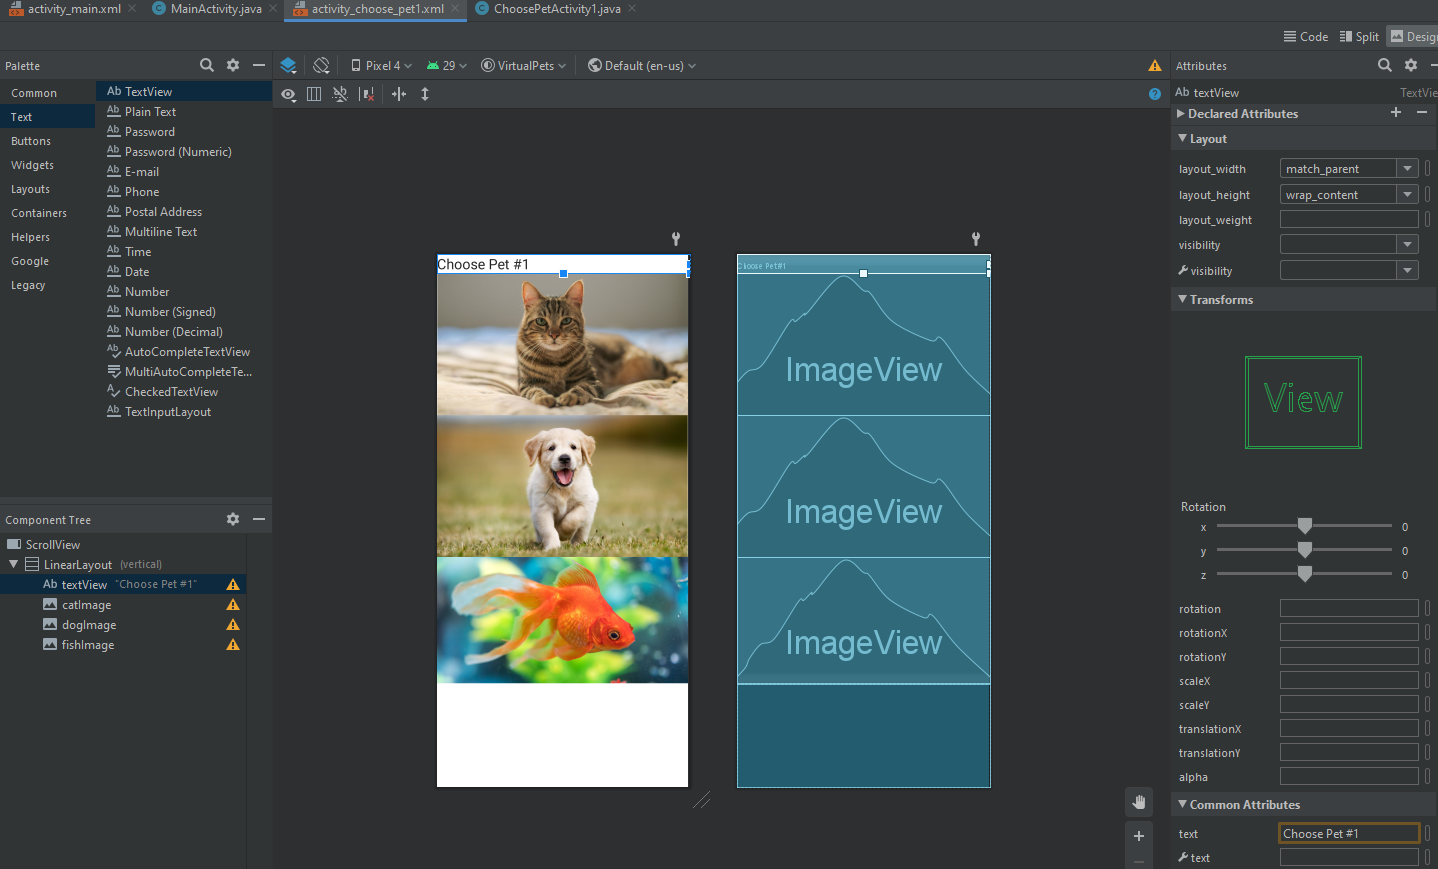Open the ChoosePetActivity1.java tab
Image resolution: width=1438 pixels, height=869 pixels.
[556, 9]
